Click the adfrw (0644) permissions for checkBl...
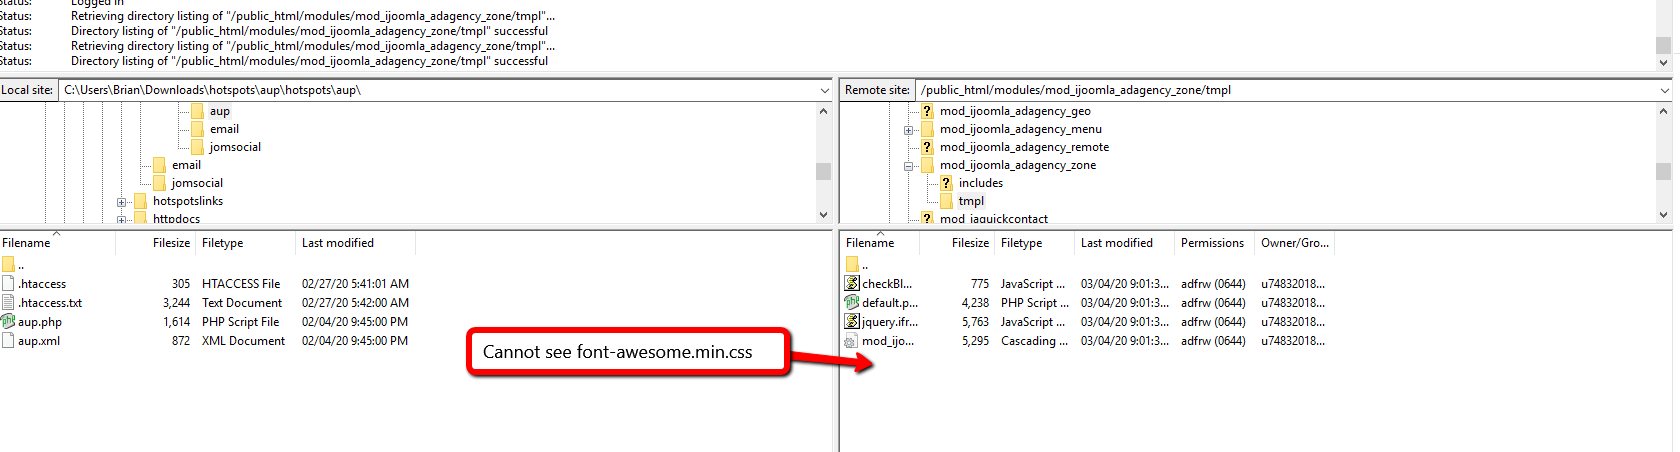This screenshot has height=452, width=1680. point(1213,284)
